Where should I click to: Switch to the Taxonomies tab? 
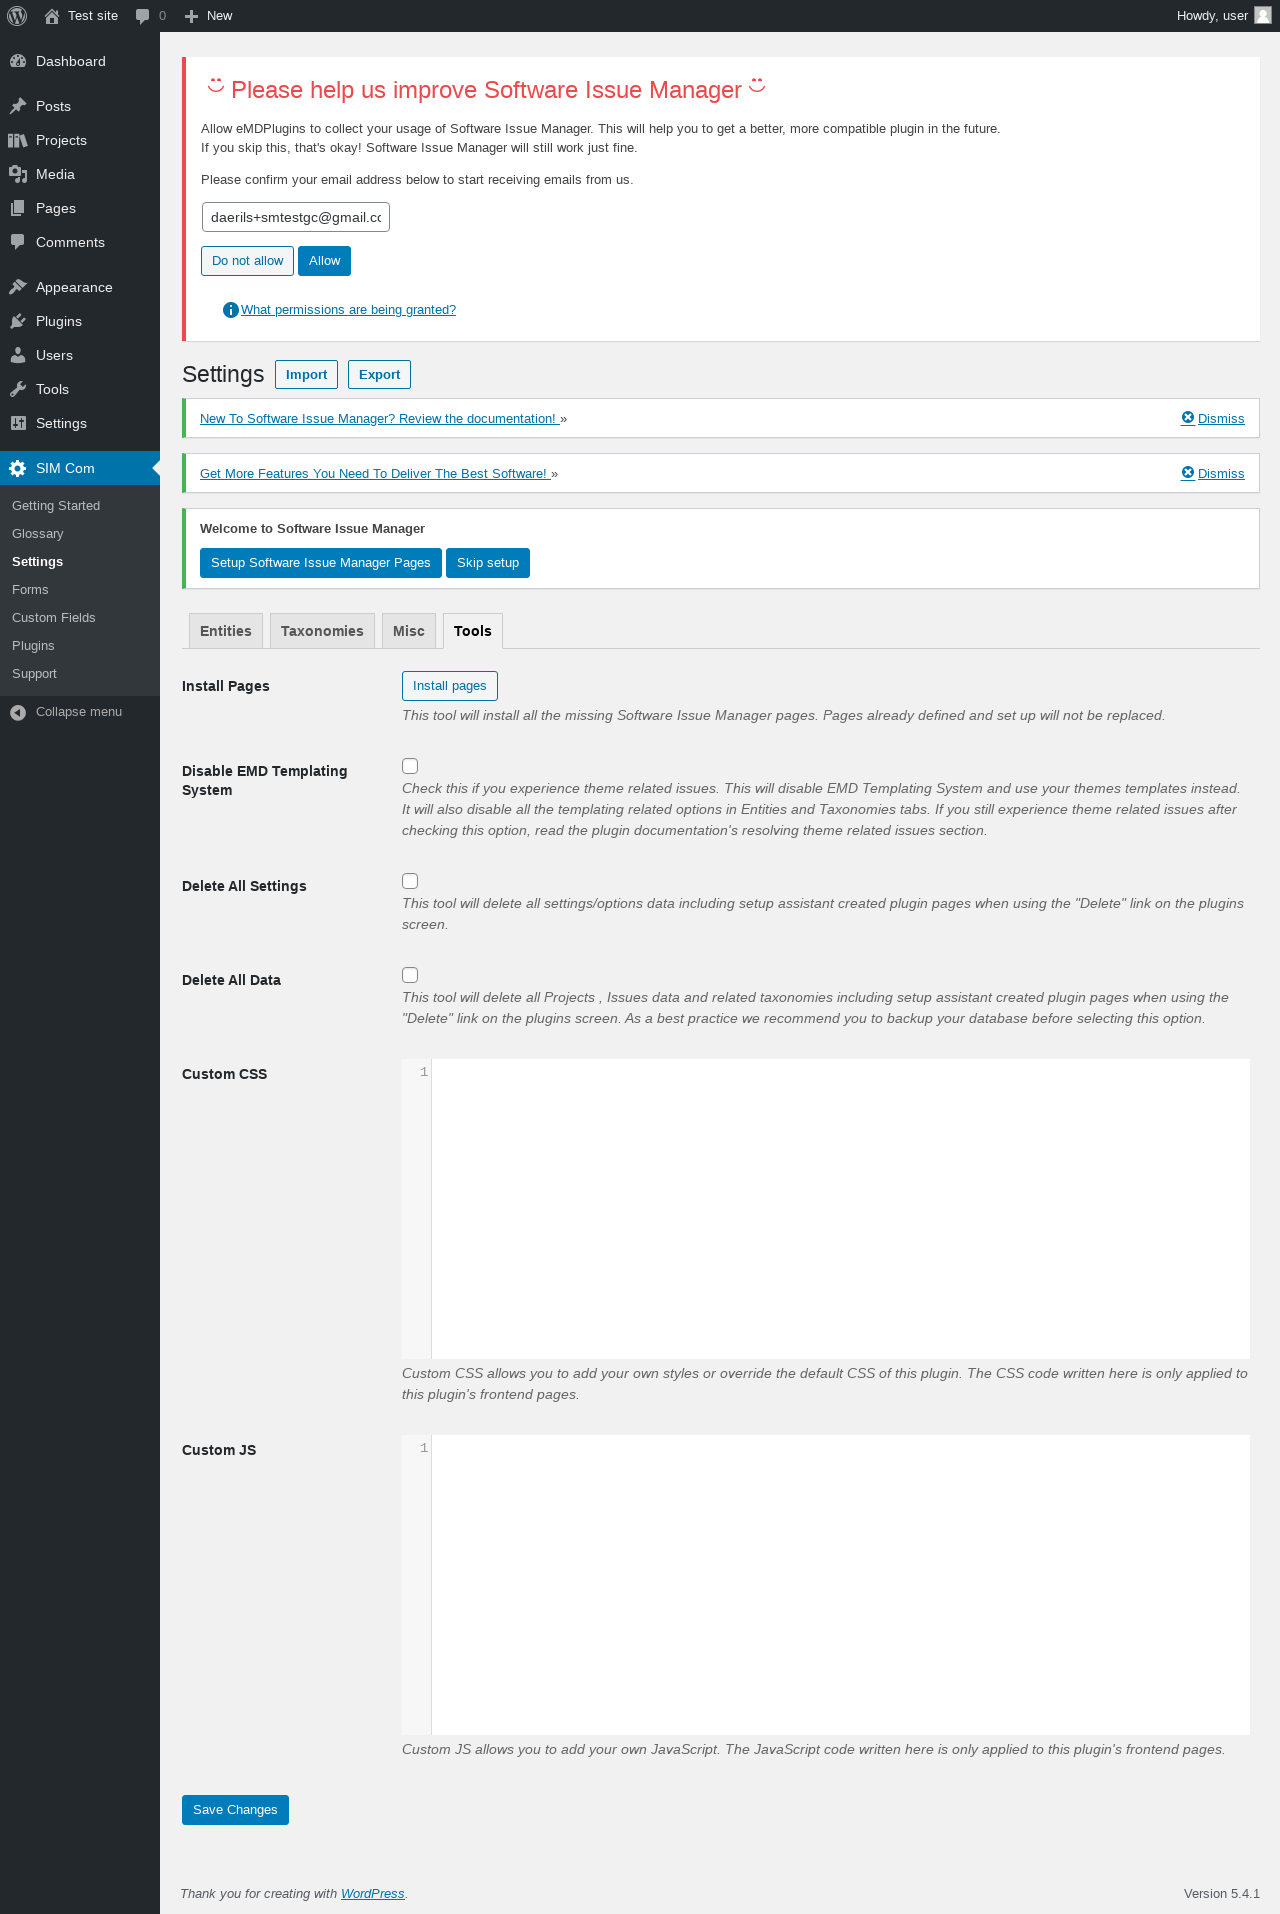[322, 631]
